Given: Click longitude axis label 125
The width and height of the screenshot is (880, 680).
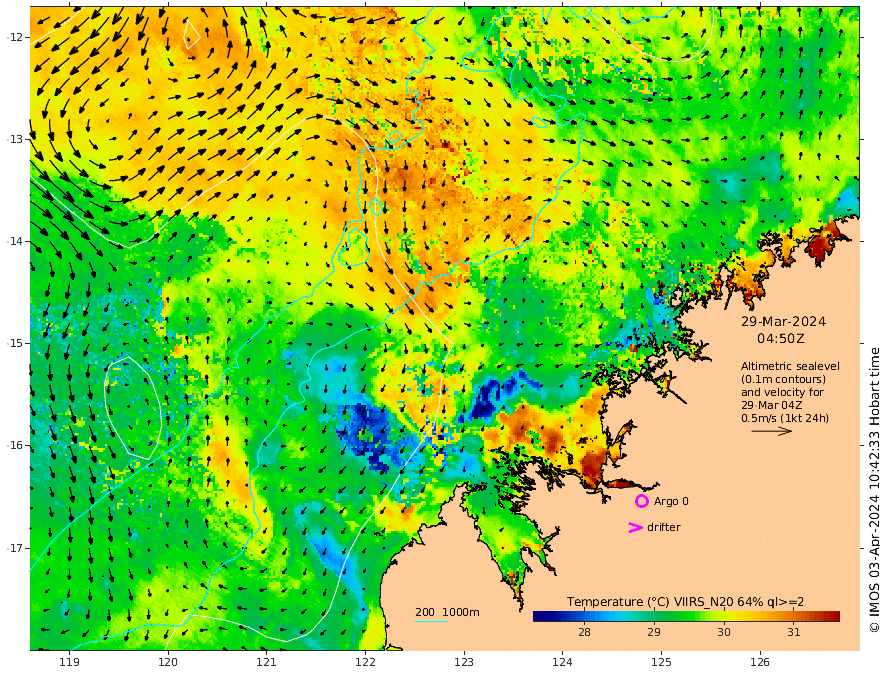Looking at the screenshot, I should [x=662, y=663].
